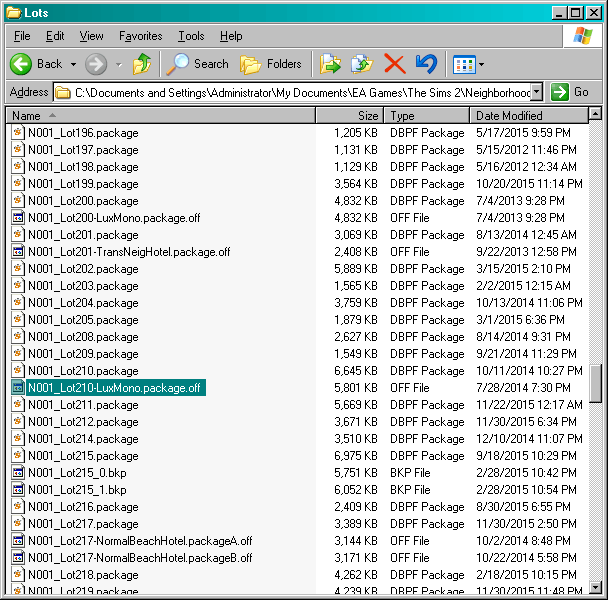Click the green Back arrow button

(21, 64)
